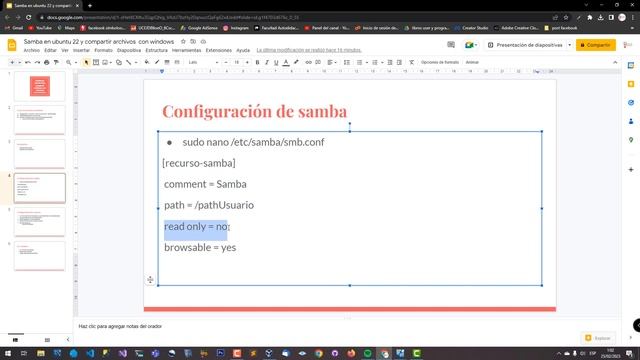This screenshot has height=360, width=640.
Task: Select slide 5 thumbnail
Action: pos(40,222)
